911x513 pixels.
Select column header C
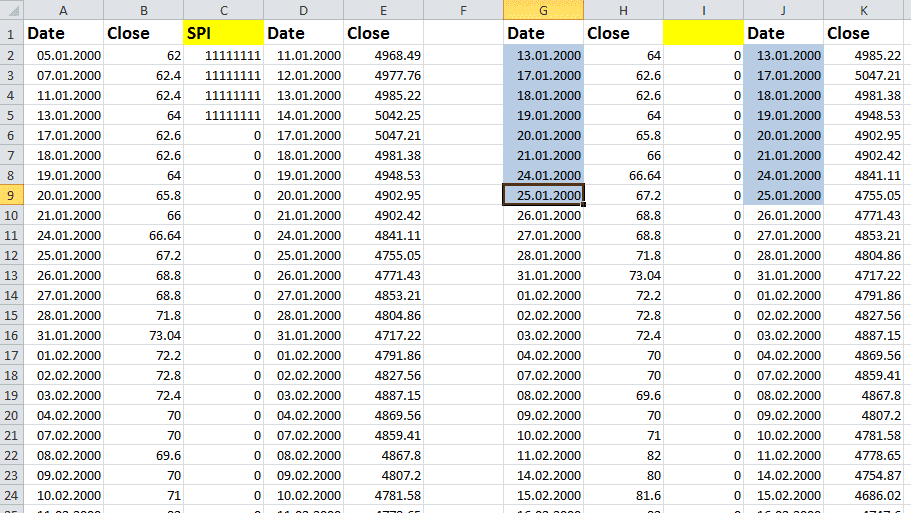(x=223, y=9)
